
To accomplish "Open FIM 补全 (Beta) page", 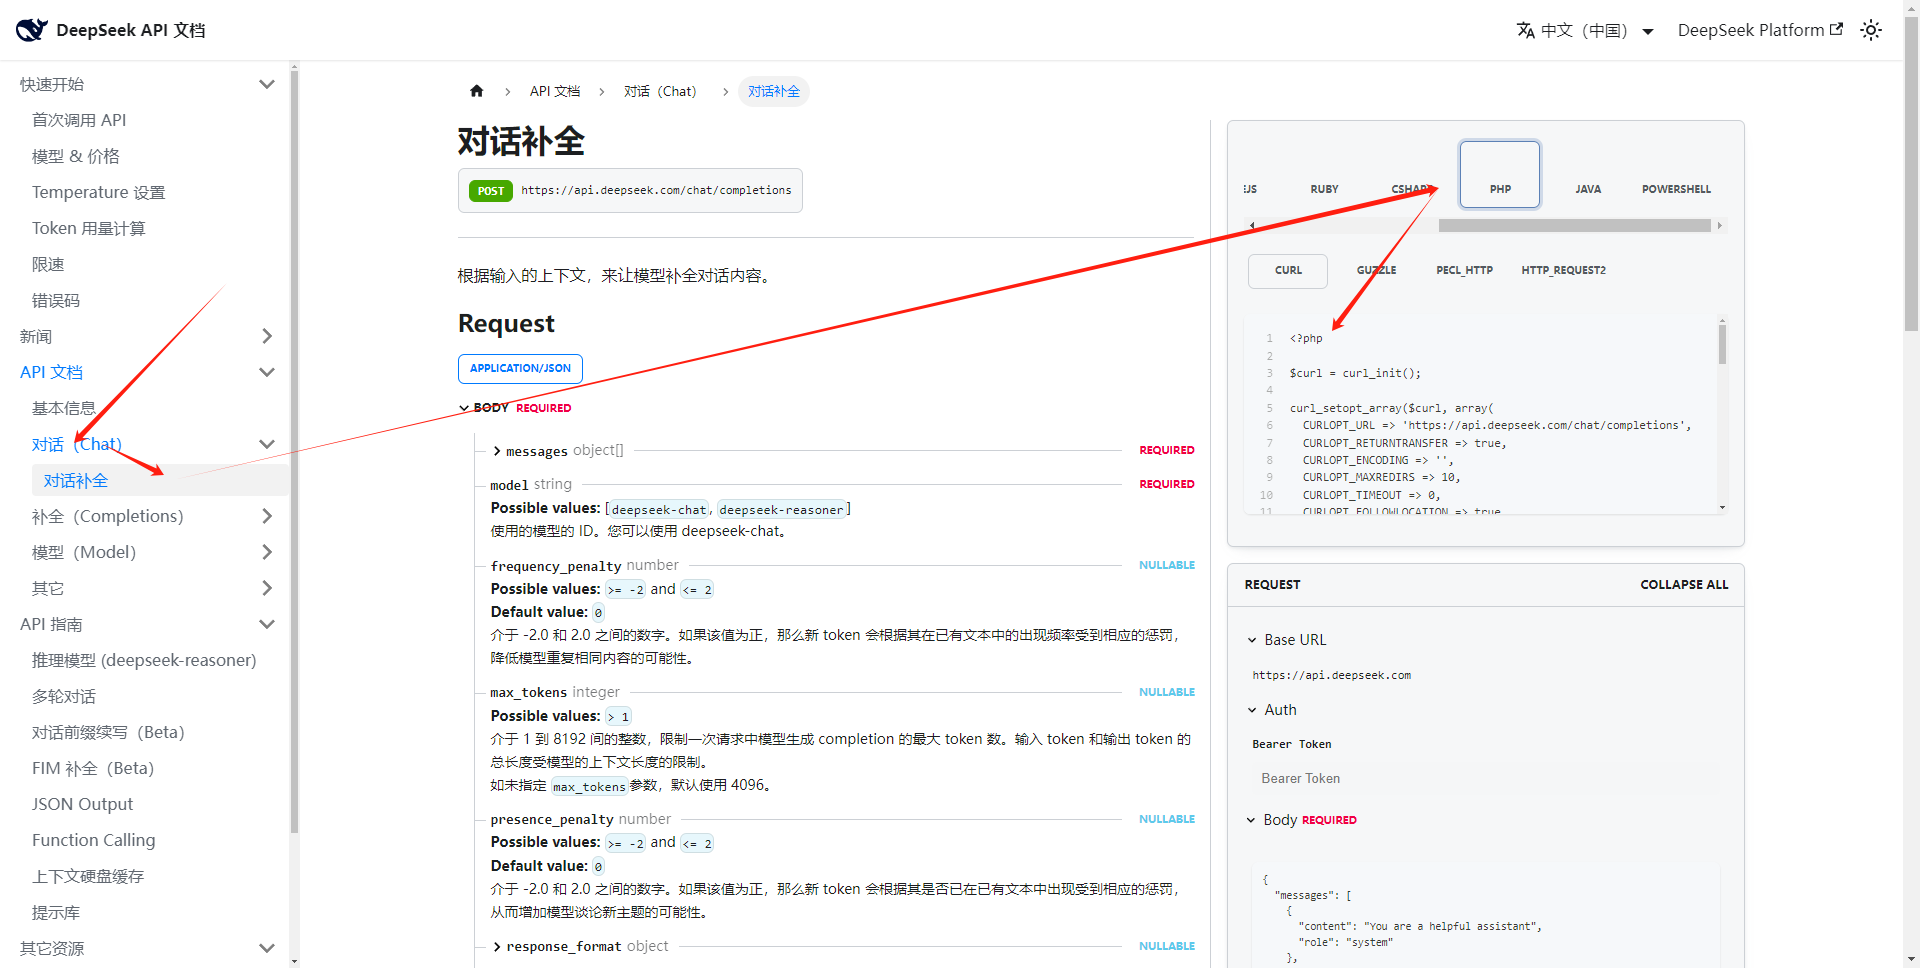I will point(93,768).
